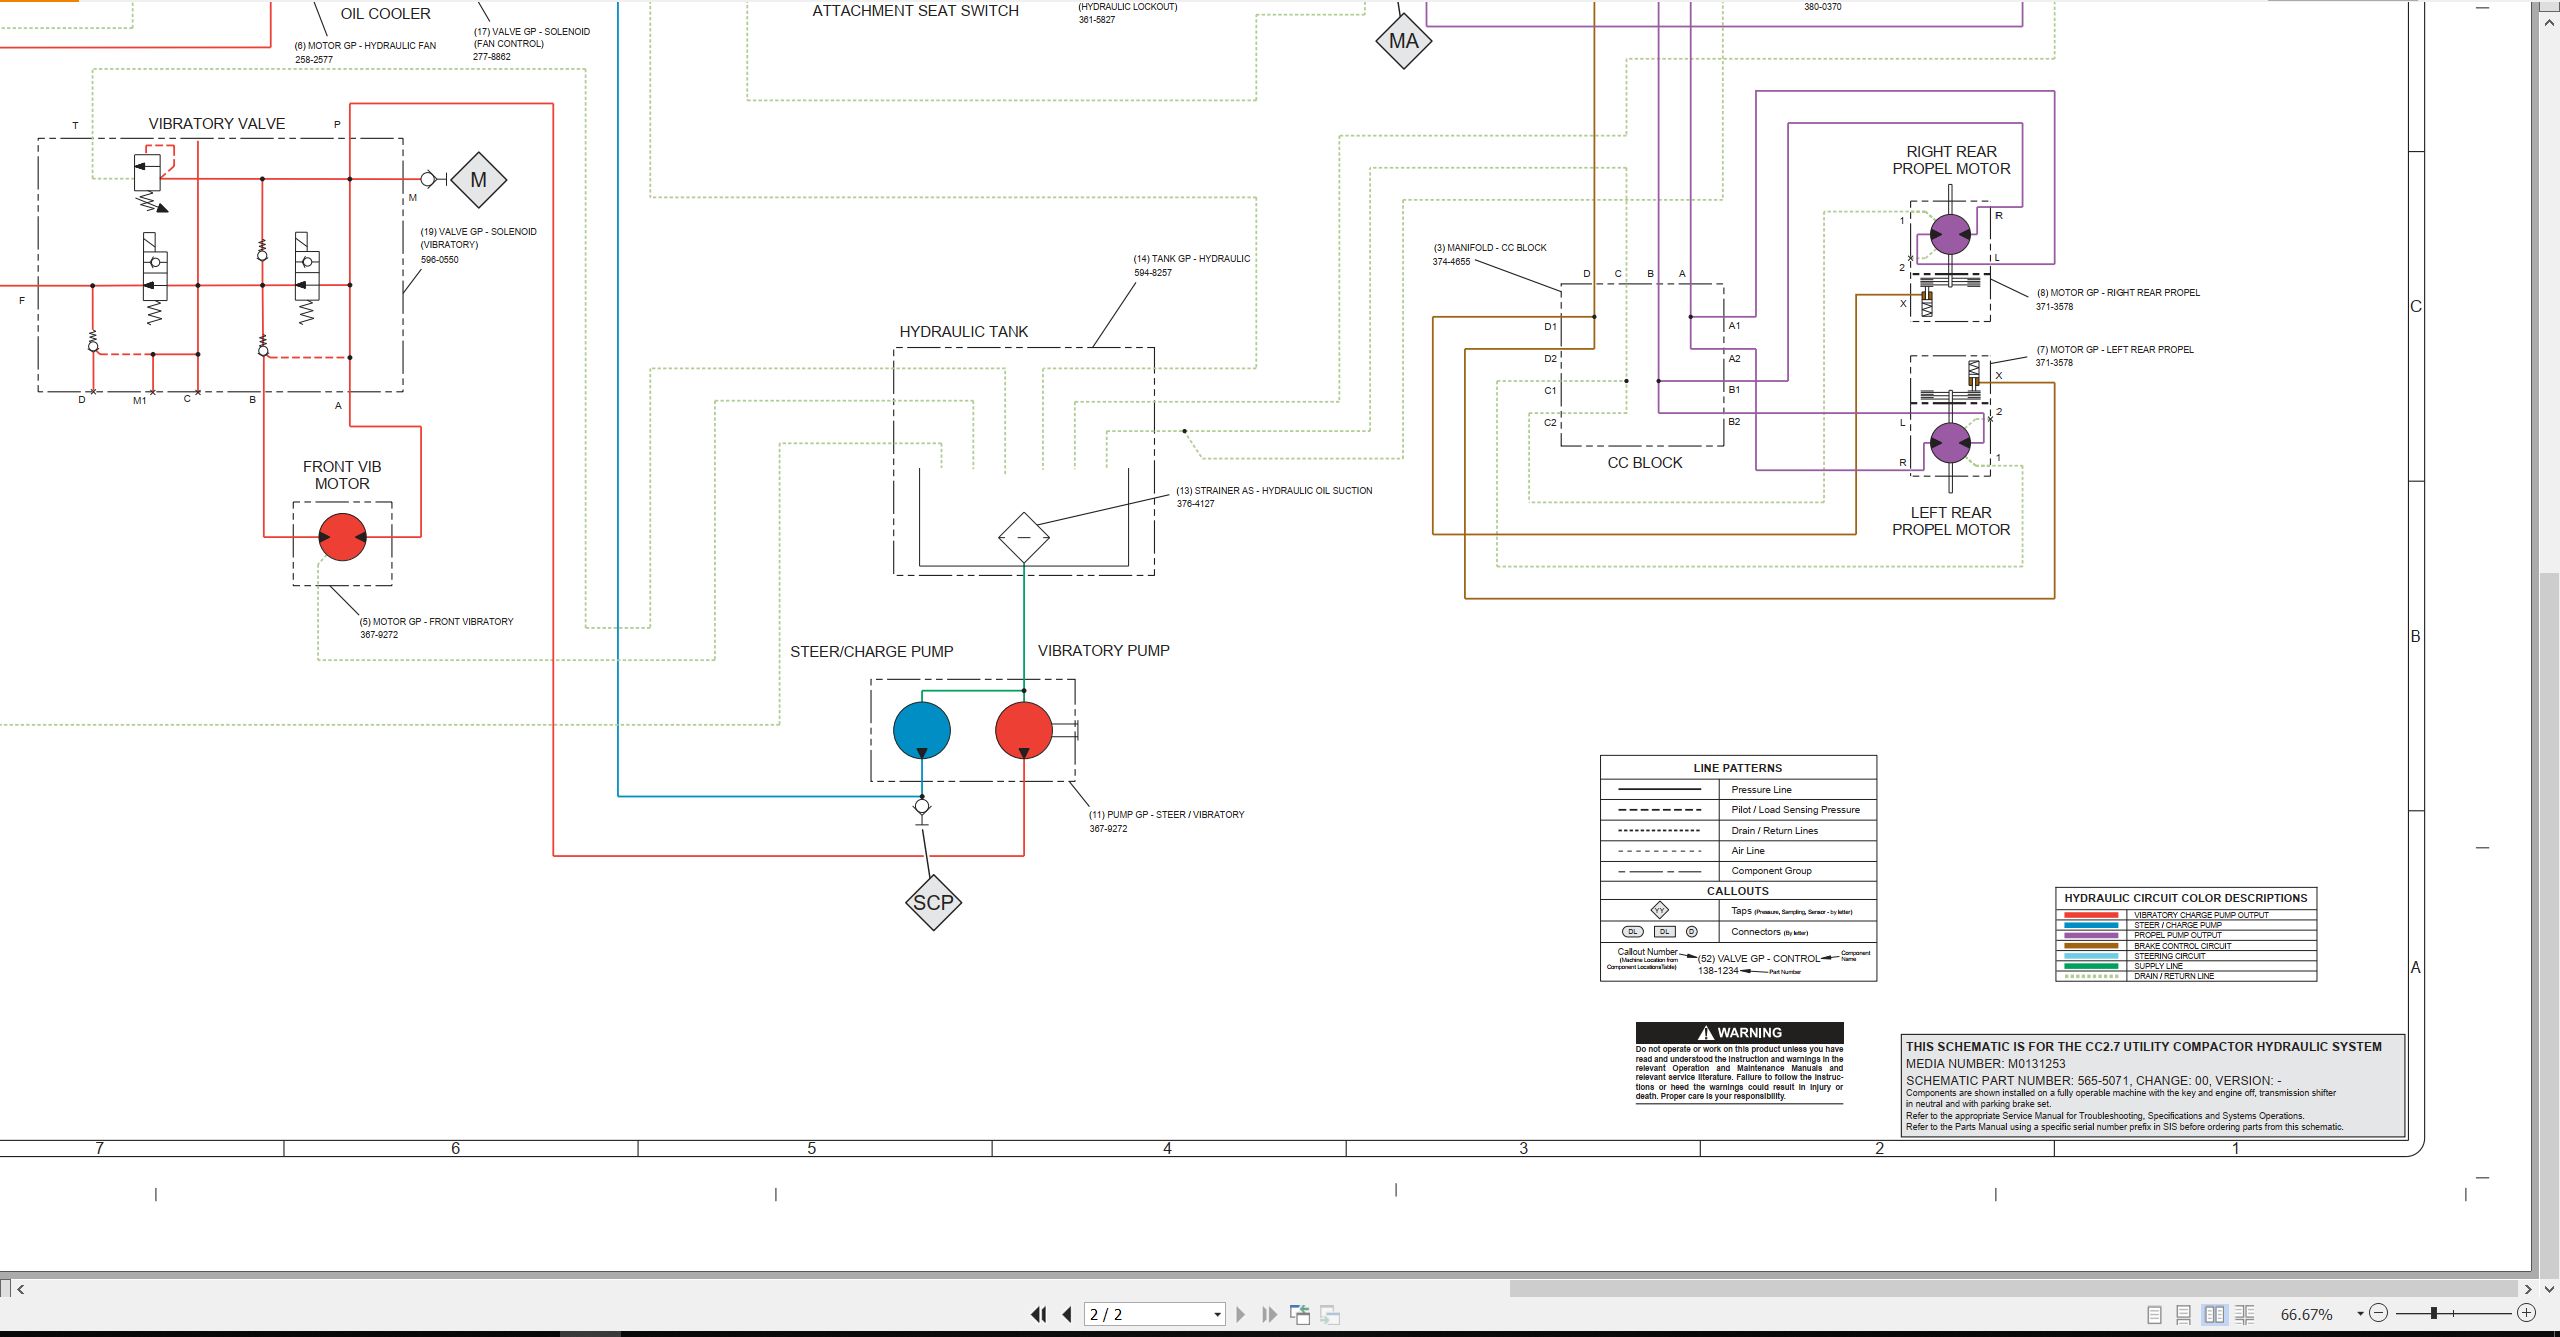Screen dimensions: 2560x1337
Task: Click the (8) MOTOR GP - RIGHT REAR PROPEL callout
Action: 2117,299
